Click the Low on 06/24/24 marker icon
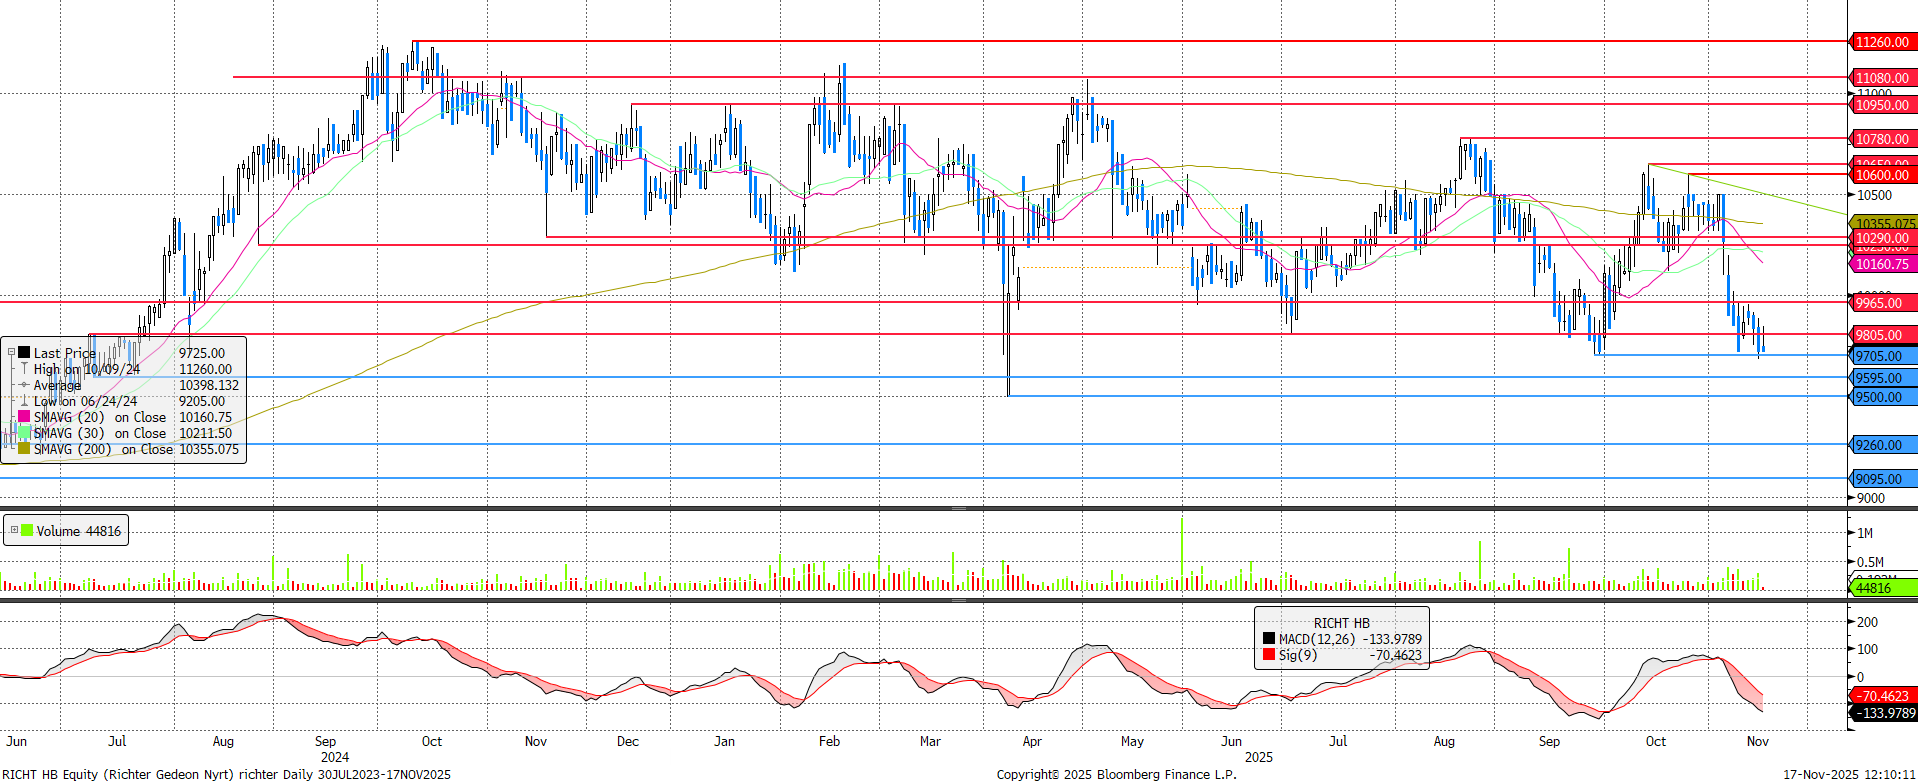The width and height of the screenshot is (1918, 783). pyautogui.click(x=24, y=400)
